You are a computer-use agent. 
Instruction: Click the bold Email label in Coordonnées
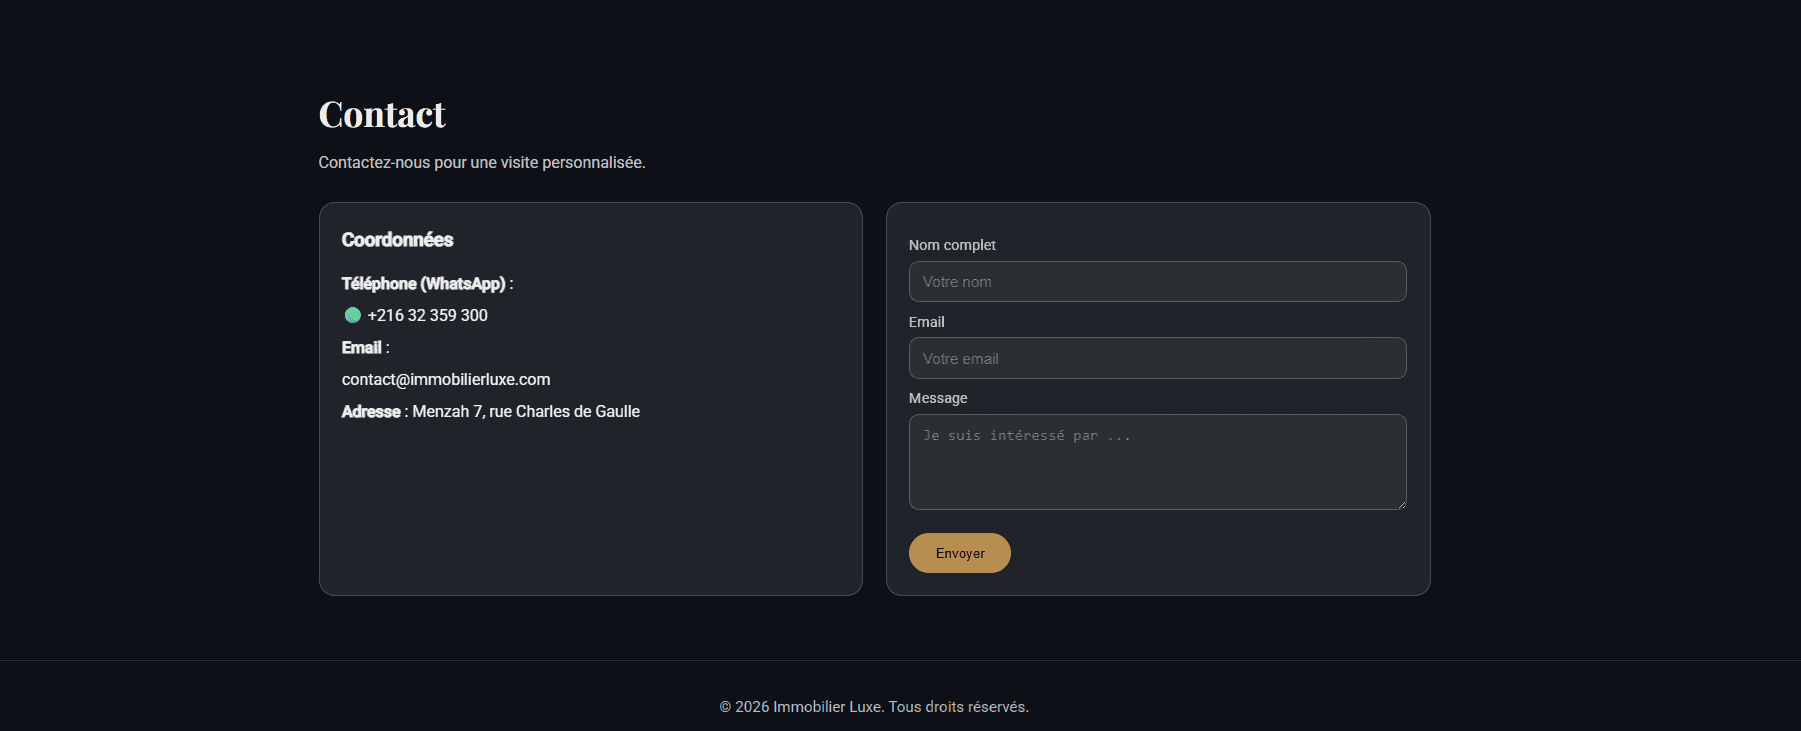(365, 347)
